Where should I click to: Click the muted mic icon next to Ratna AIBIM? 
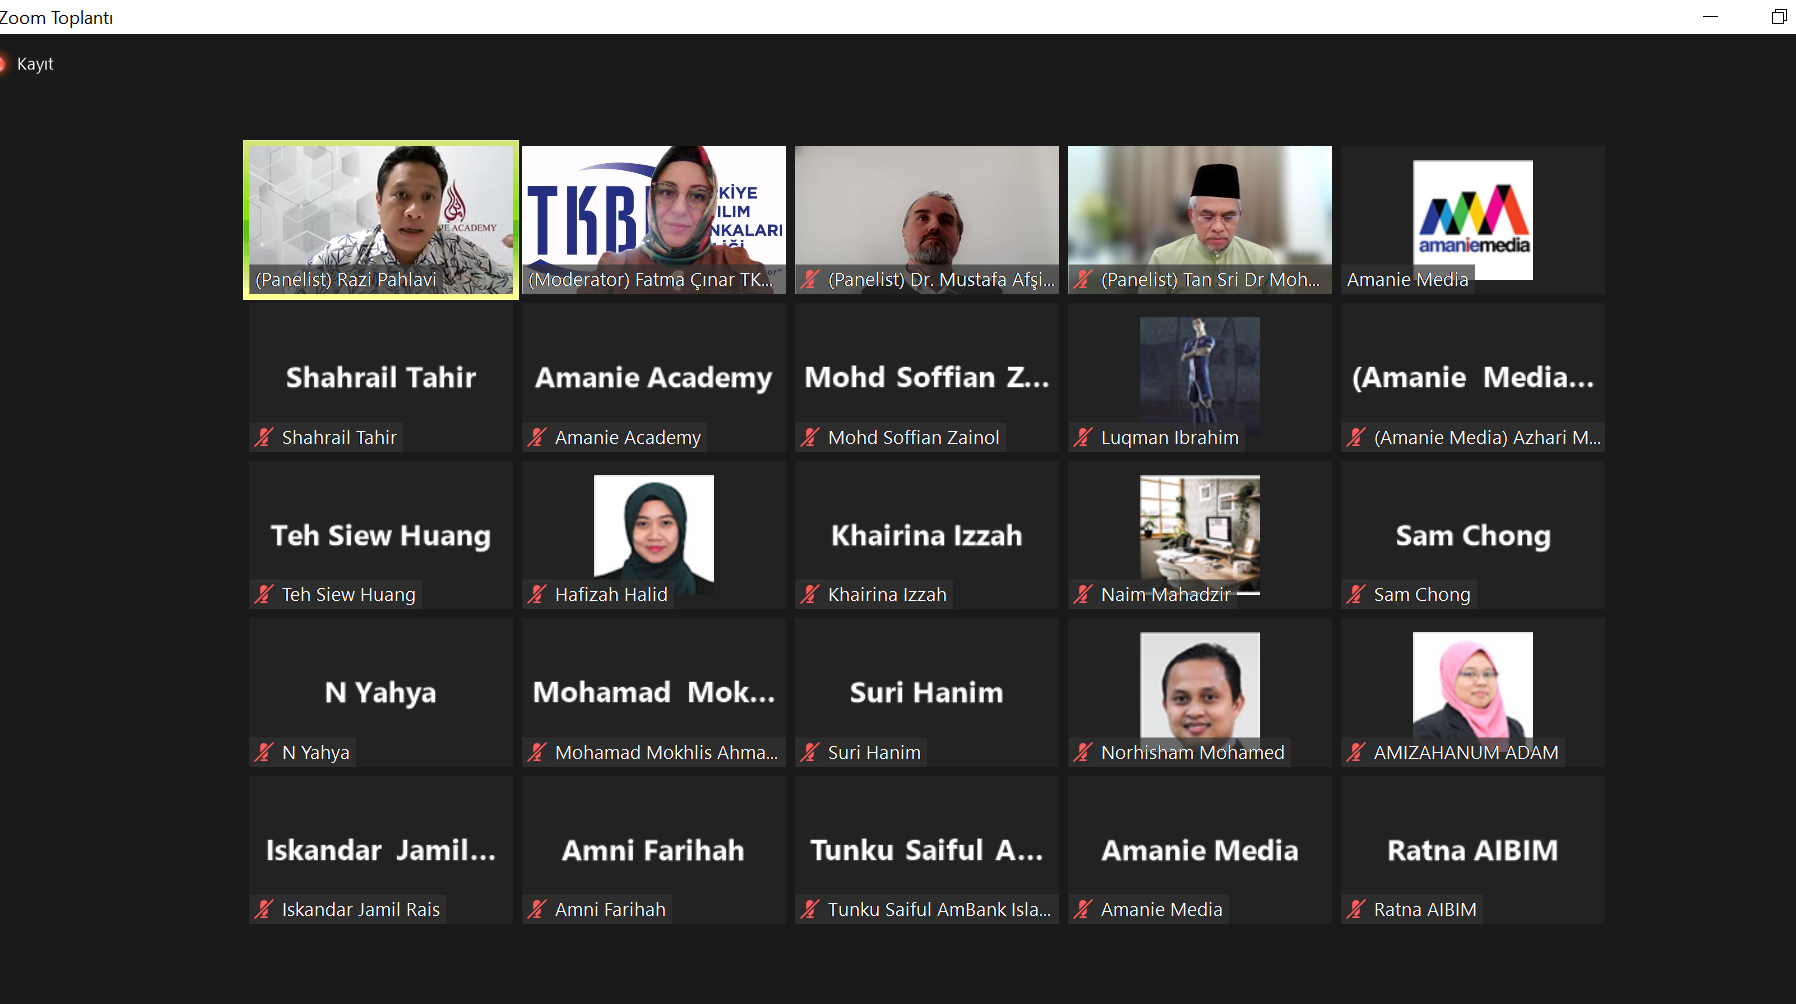1356,909
